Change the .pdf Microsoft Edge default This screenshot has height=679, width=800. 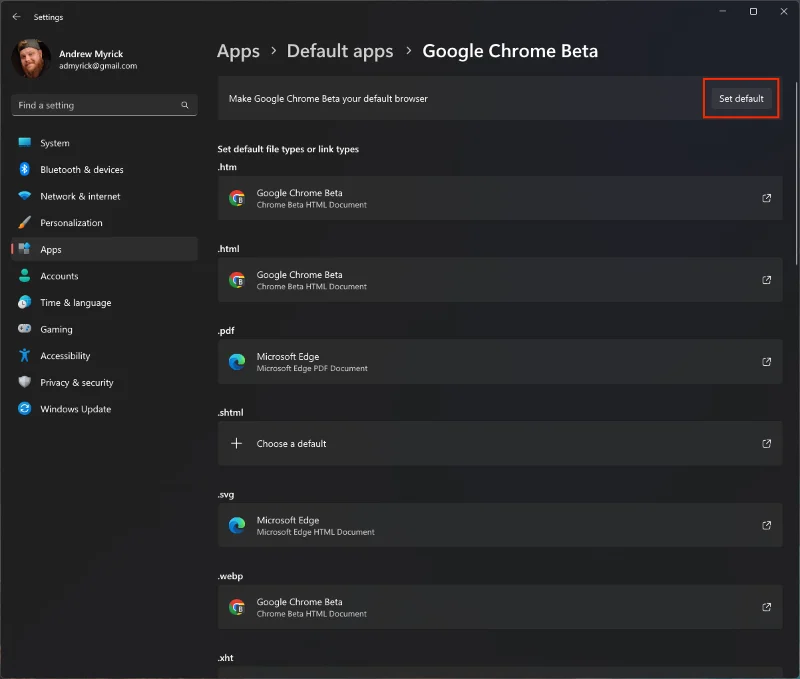[500, 362]
